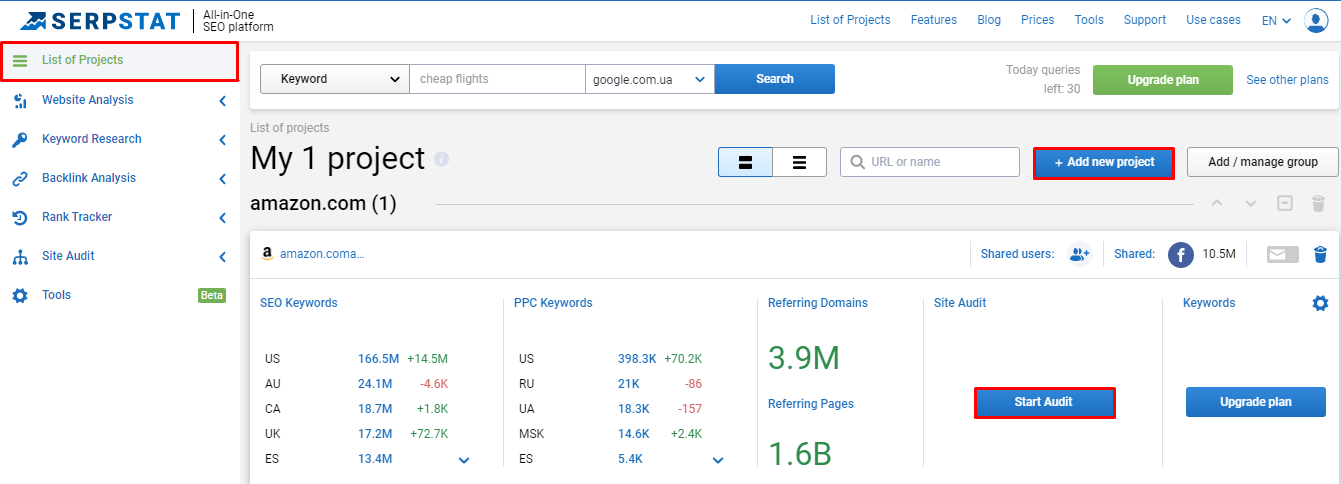The width and height of the screenshot is (1341, 484).
Task: Switch to card view layout
Action: coord(745,162)
